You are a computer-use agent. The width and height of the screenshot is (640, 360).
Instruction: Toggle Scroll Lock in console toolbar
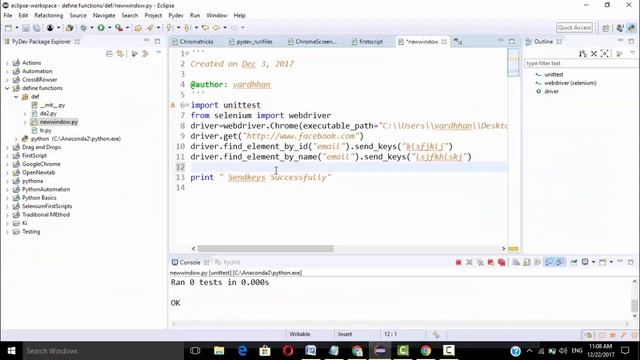point(527,262)
